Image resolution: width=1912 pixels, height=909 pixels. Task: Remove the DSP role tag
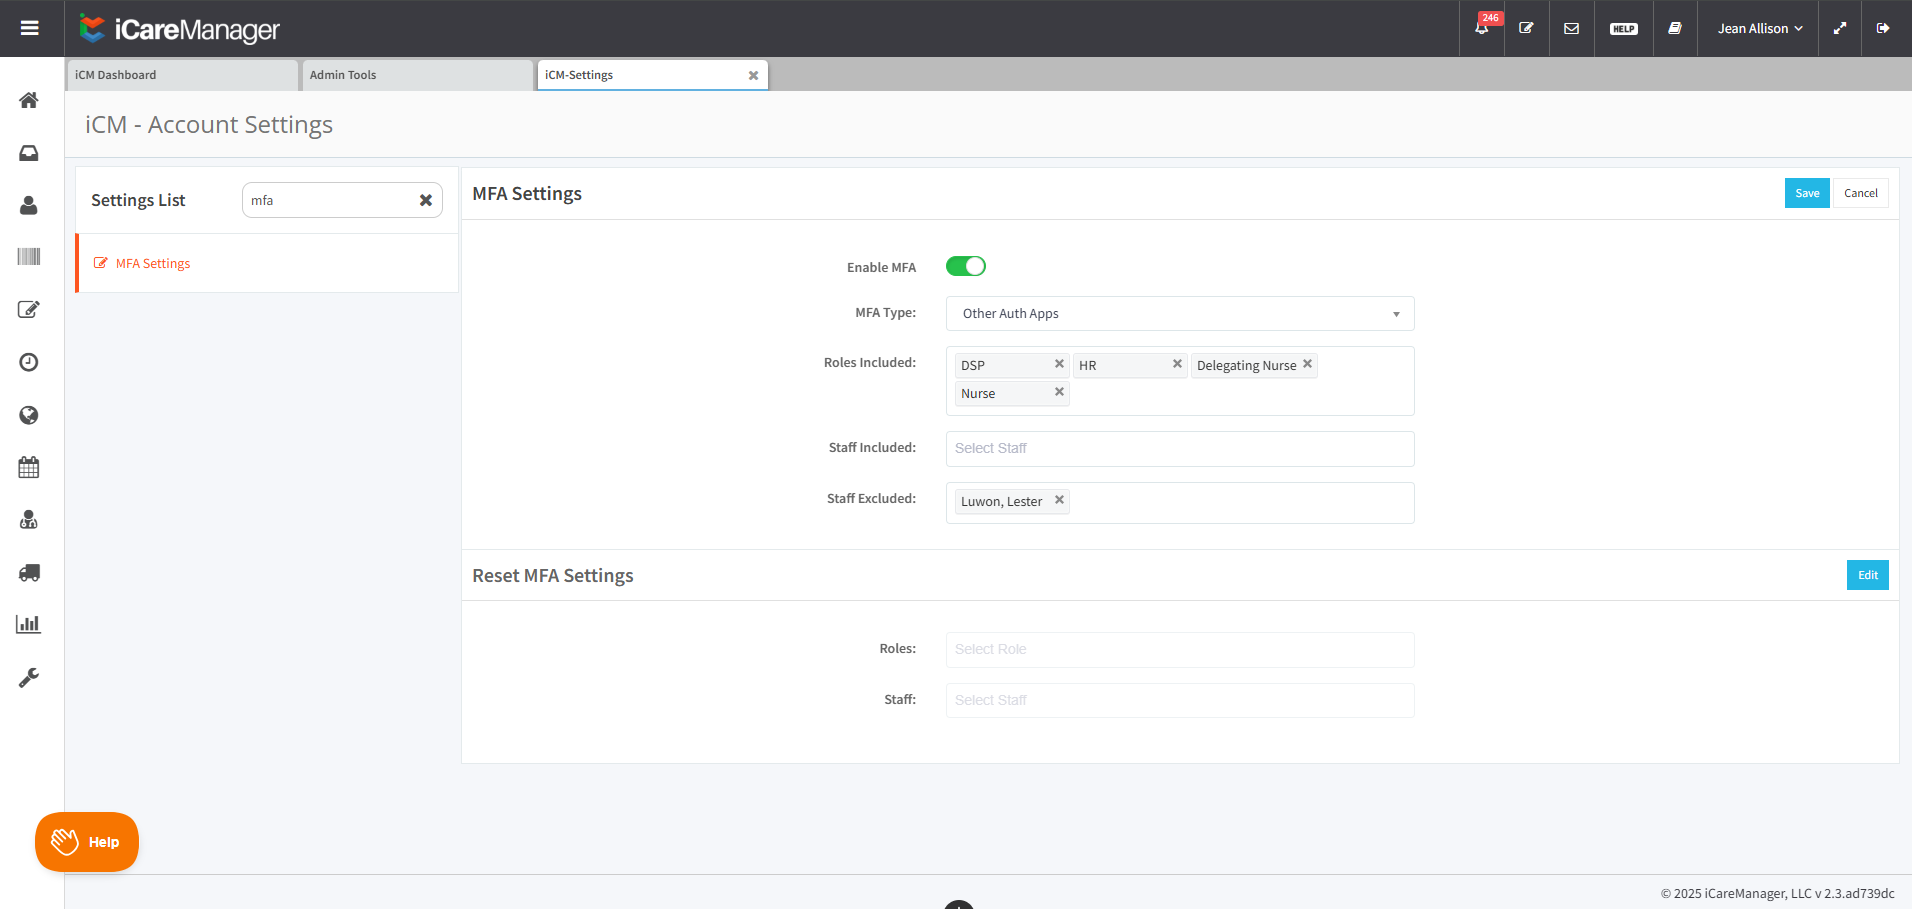[x=1059, y=364]
